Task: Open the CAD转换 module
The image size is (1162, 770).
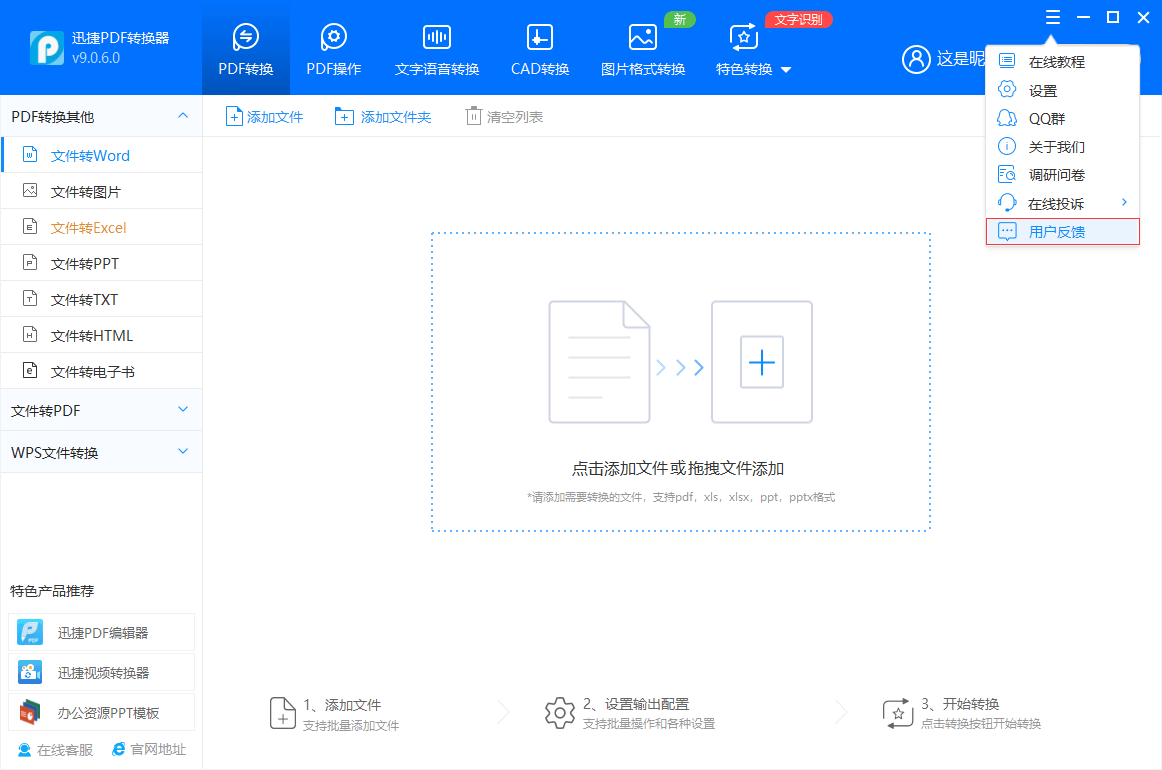Action: 539,50
